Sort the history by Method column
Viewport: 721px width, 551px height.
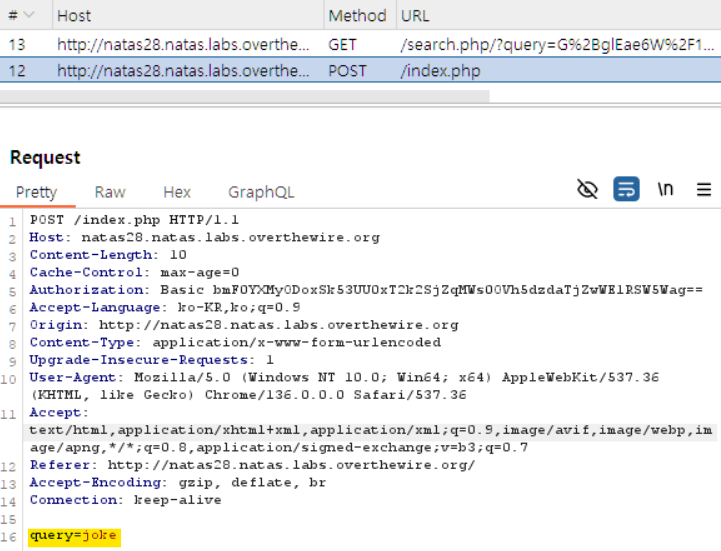pyautogui.click(x=357, y=16)
